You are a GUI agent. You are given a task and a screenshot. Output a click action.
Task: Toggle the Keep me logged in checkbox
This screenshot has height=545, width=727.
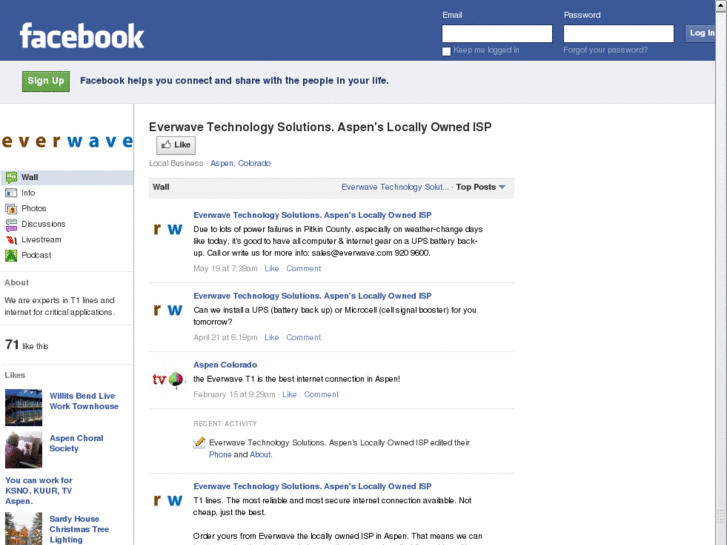447,51
